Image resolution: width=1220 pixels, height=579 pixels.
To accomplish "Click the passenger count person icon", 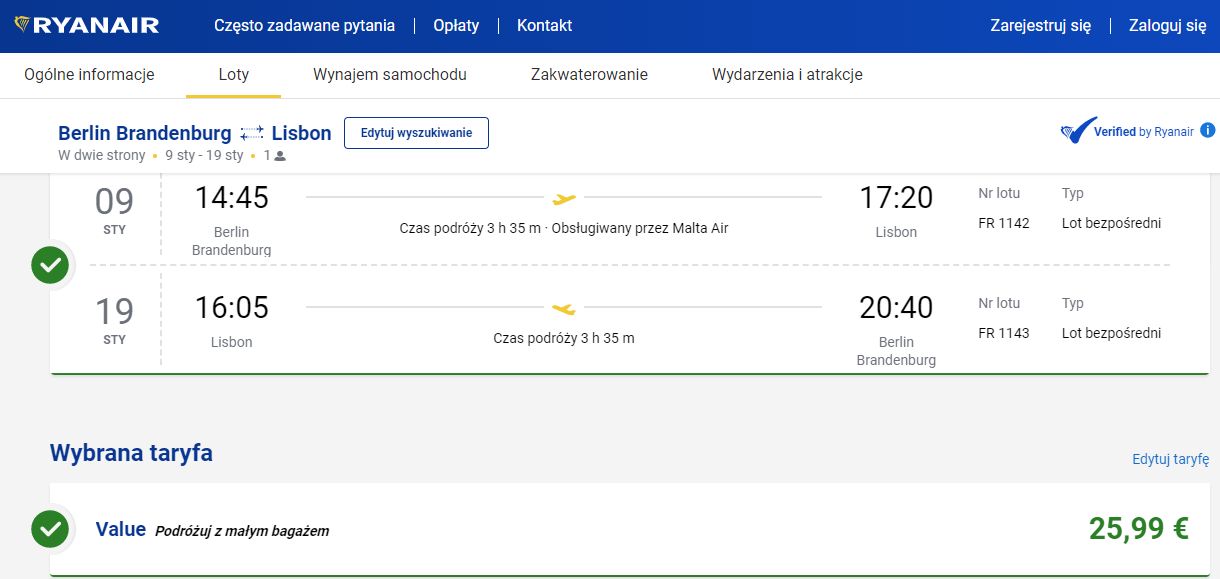I will [281, 156].
